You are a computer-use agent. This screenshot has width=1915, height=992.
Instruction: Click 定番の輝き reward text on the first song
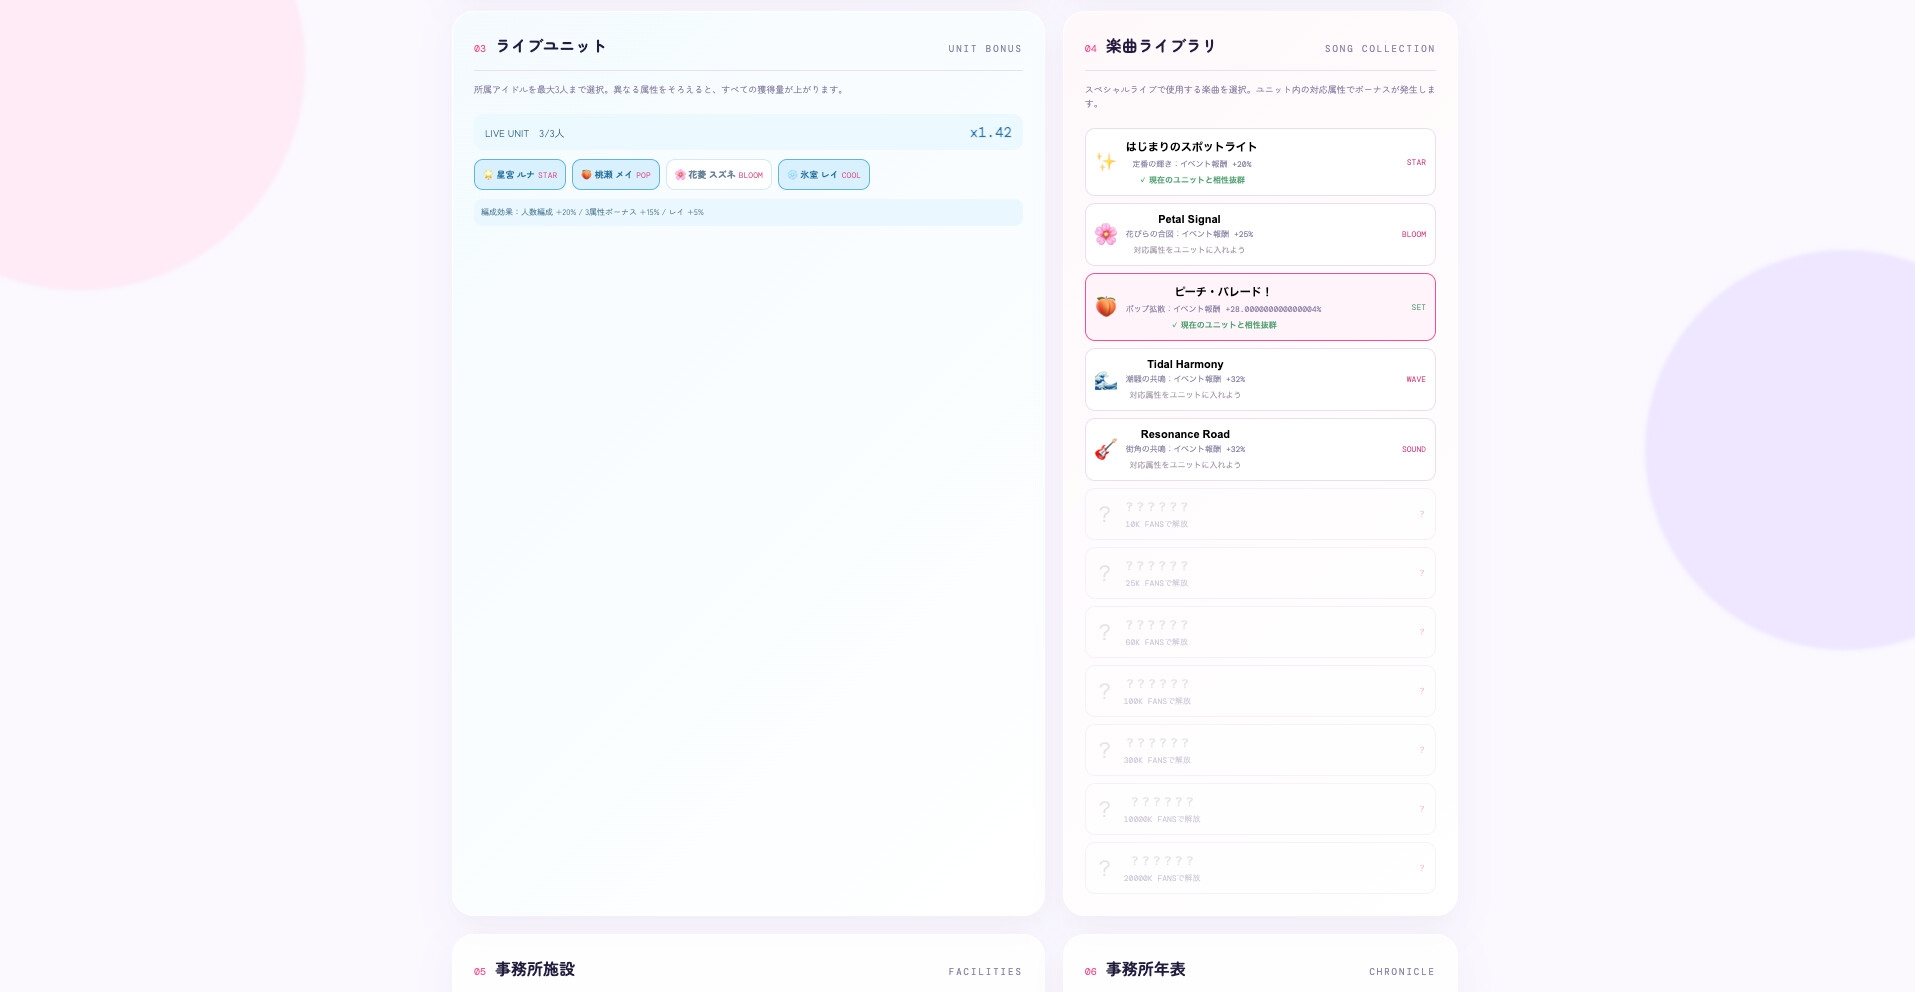click(1191, 164)
